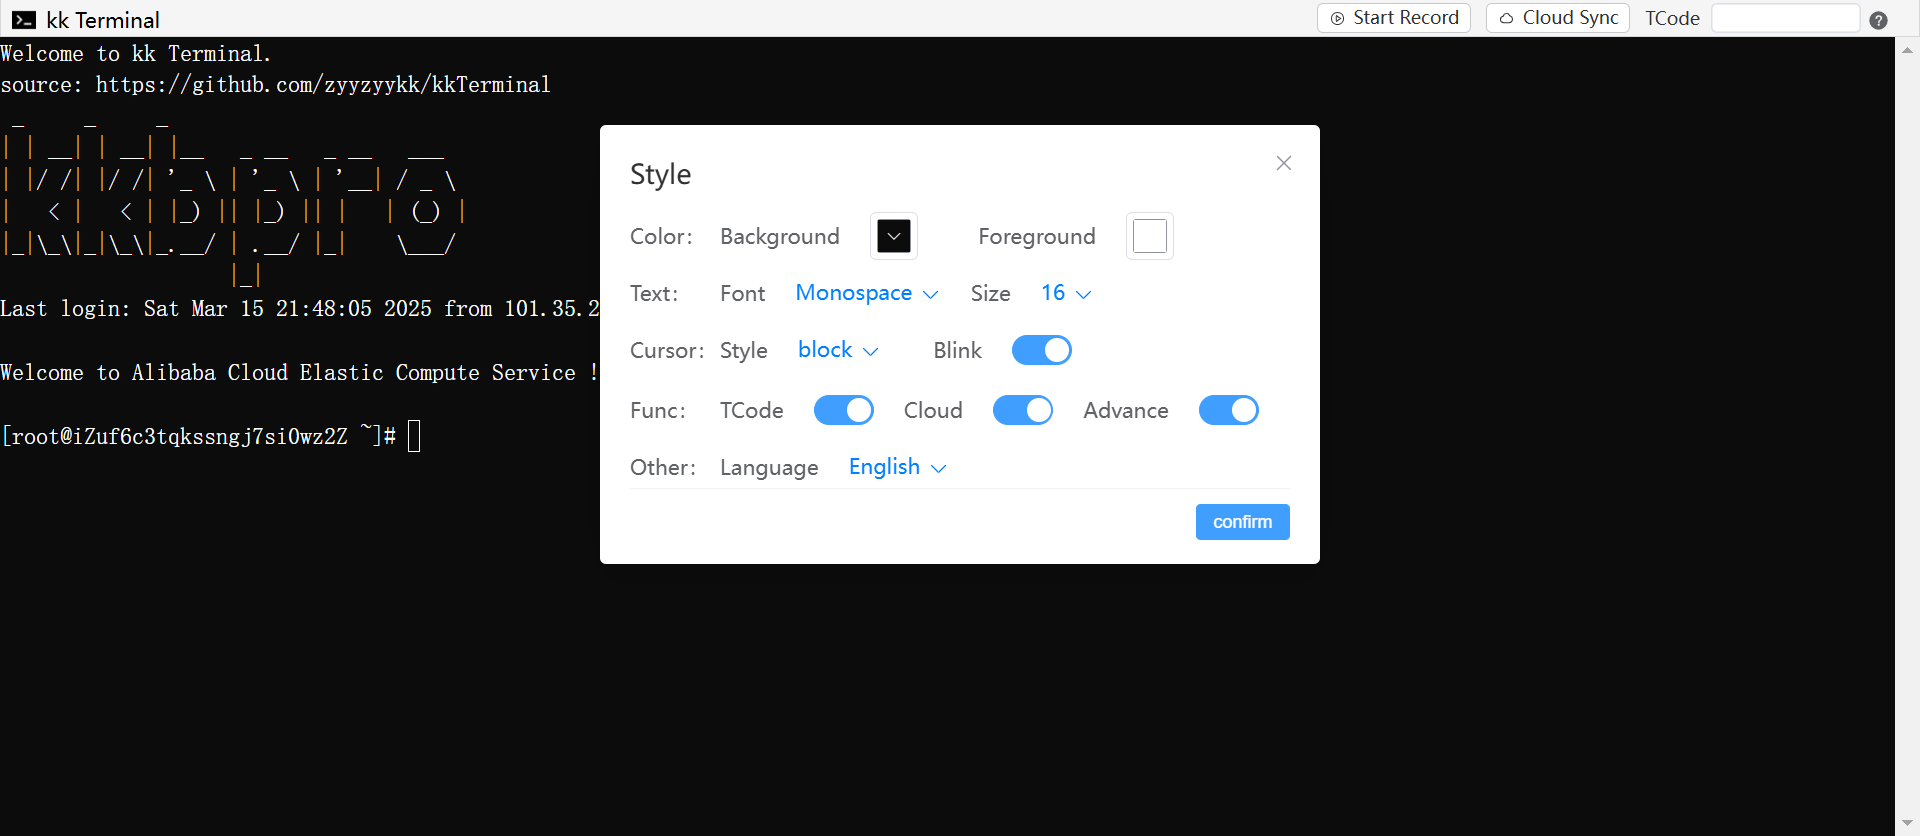Click the TCode input field

[x=1785, y=18]
